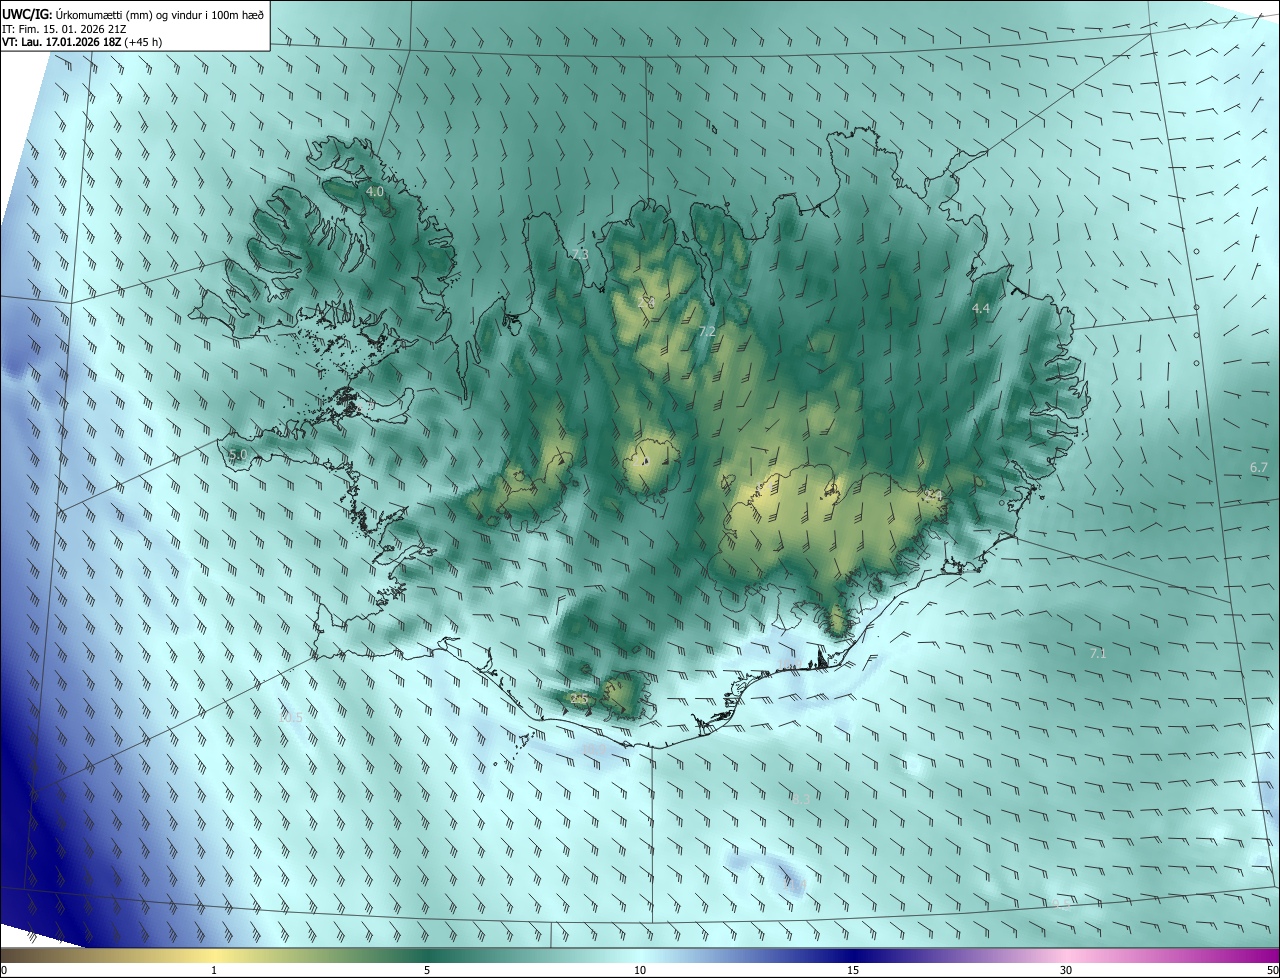This screenshot has width=1280, height=978.
Task: Select the 'IT: Fim. 15. 01. 2026 21Z' line
Action: click(x=63, y=29)
